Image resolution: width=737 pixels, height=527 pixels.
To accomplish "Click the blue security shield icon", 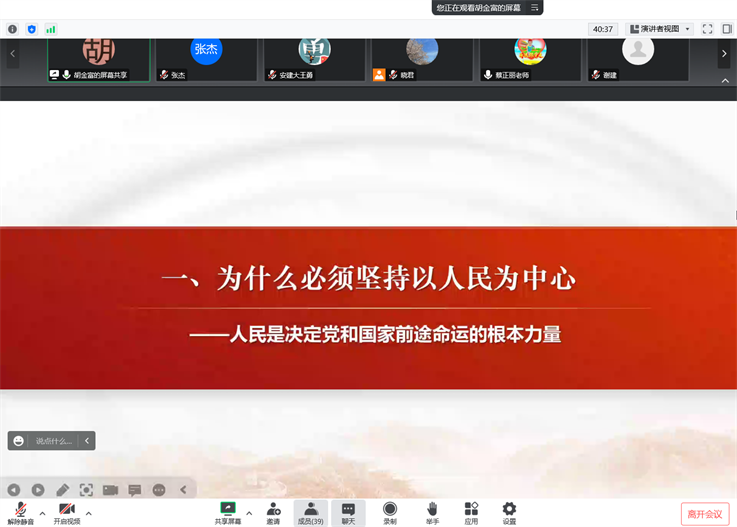I will pos(31,29).
